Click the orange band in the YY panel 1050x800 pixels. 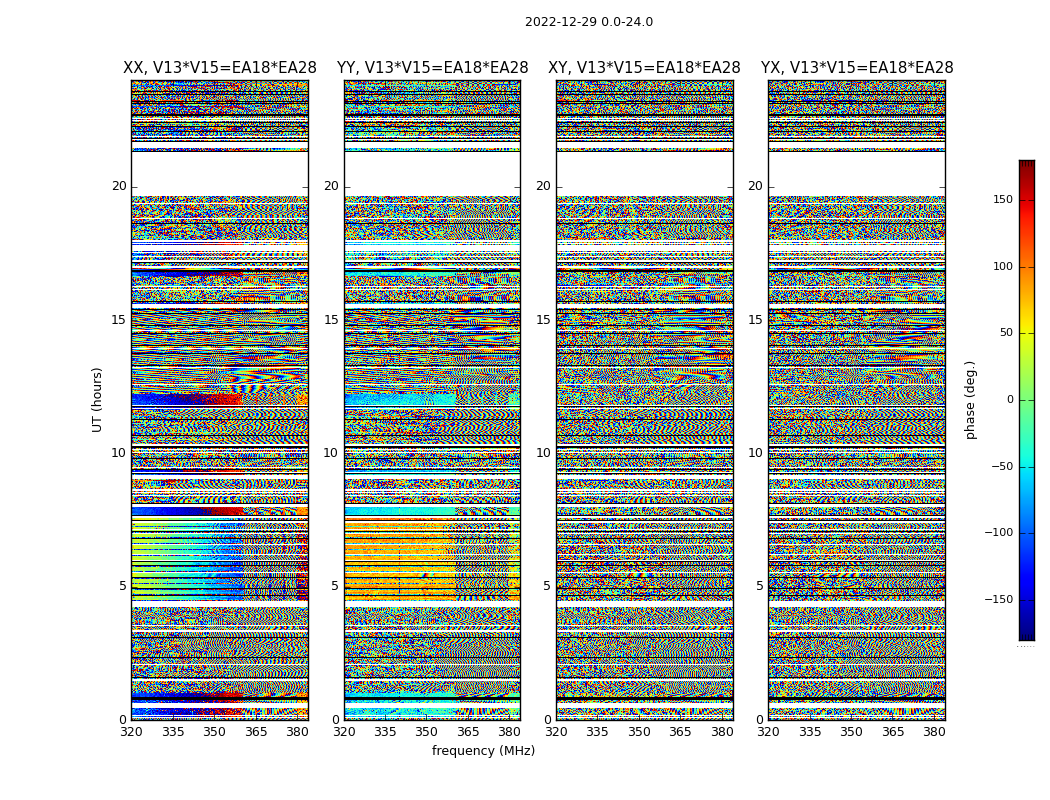click(400, 559)
